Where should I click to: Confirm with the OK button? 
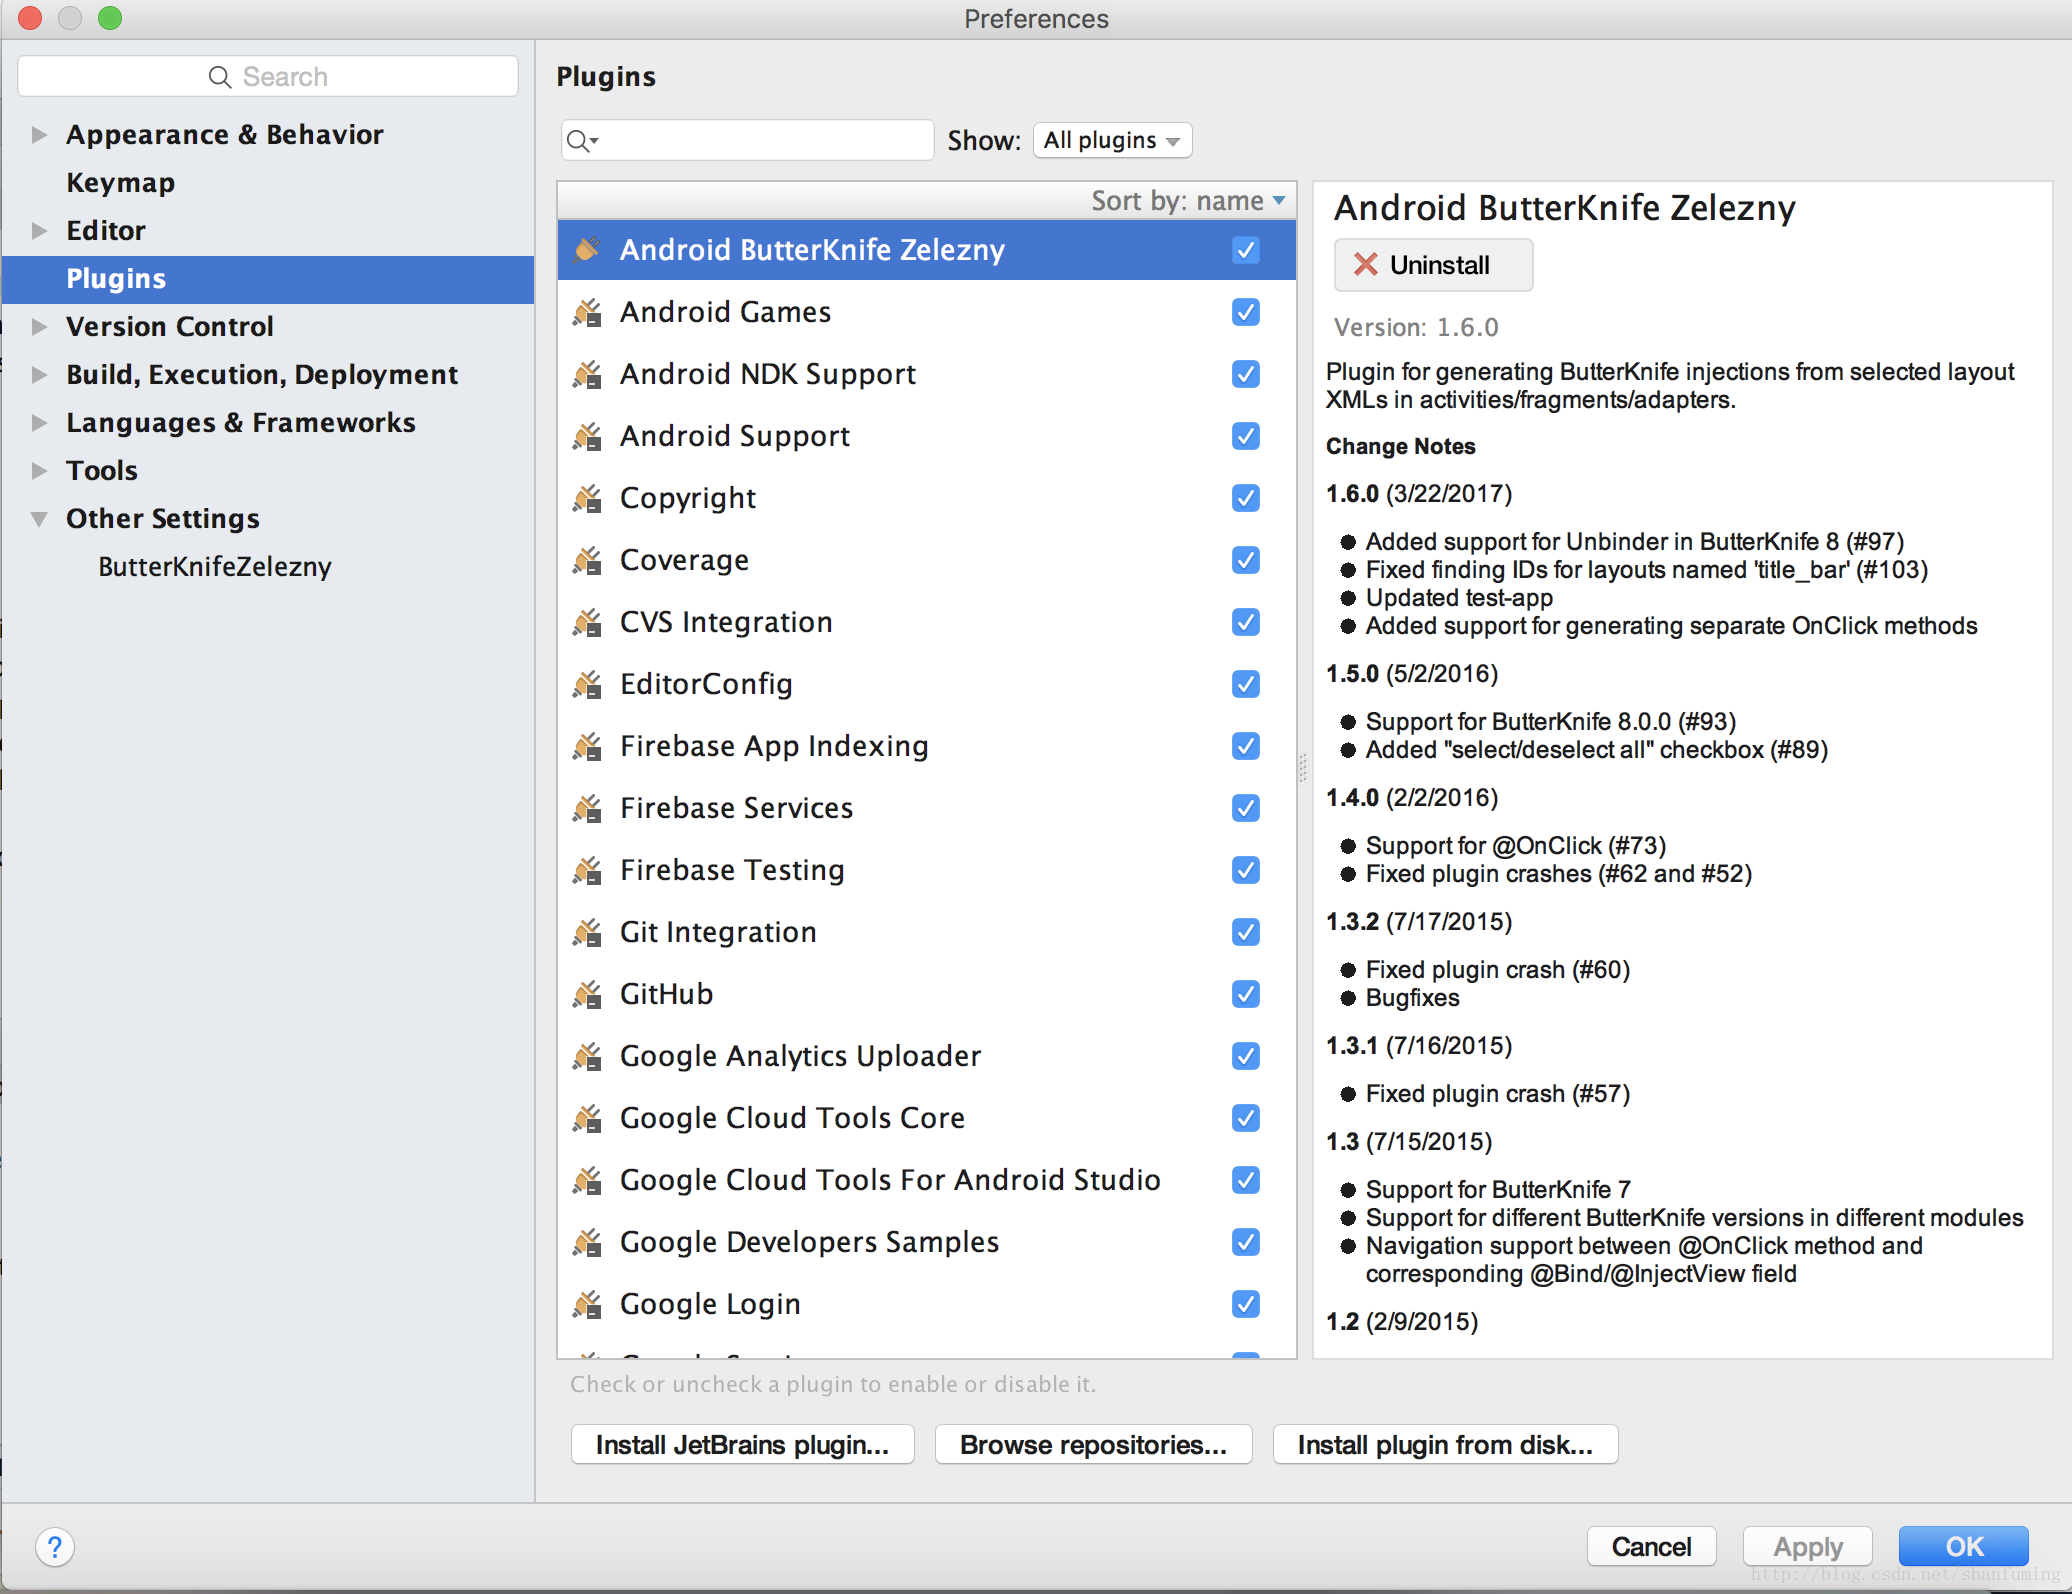[x=1964, y=1547]
